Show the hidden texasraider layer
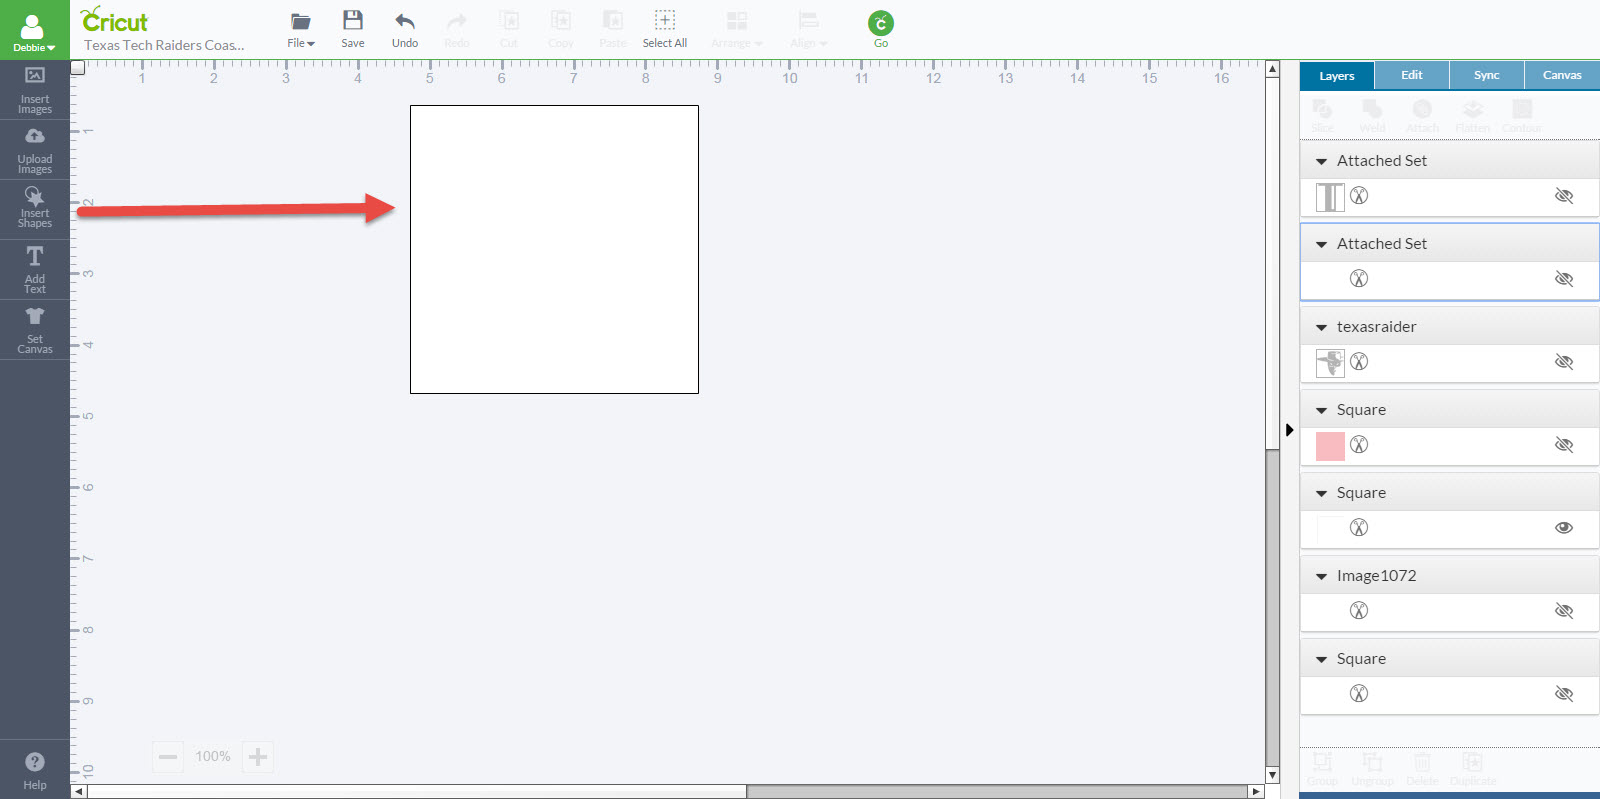 coord(1564,362)
